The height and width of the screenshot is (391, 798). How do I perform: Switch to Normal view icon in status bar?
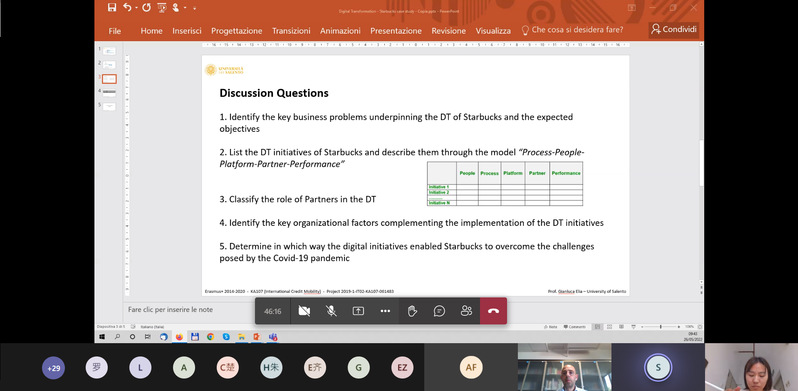pyautogui.click(x=597, y=327)
